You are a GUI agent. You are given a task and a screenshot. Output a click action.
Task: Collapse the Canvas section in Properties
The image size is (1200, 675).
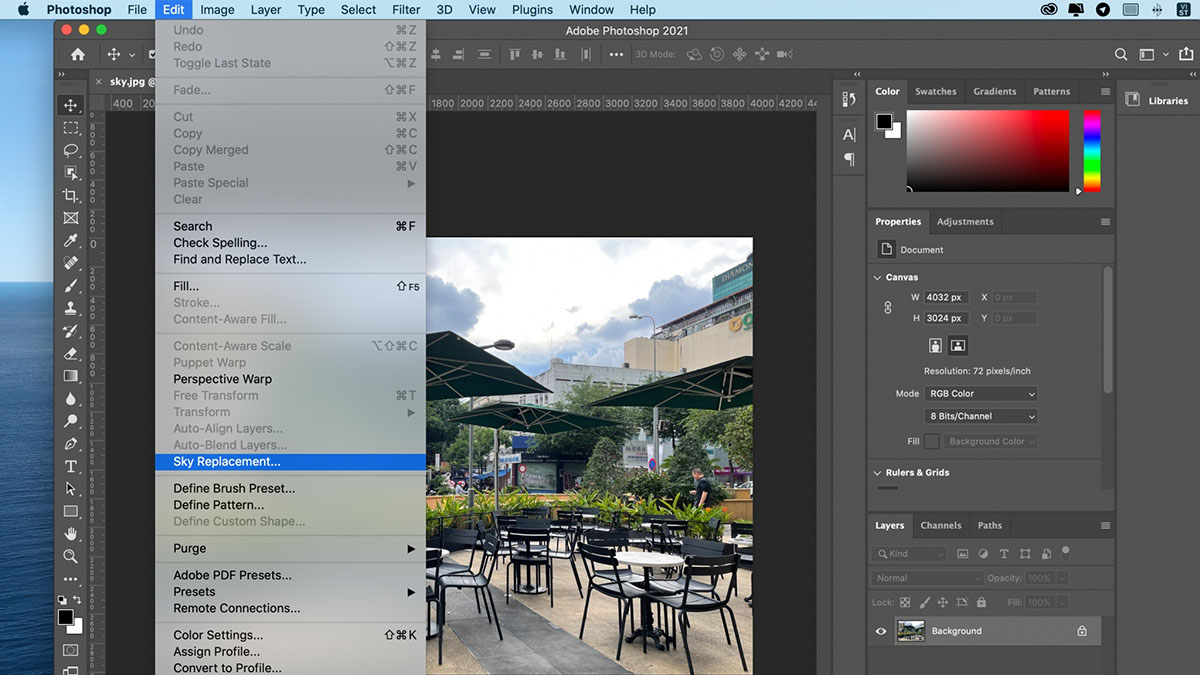878,277
